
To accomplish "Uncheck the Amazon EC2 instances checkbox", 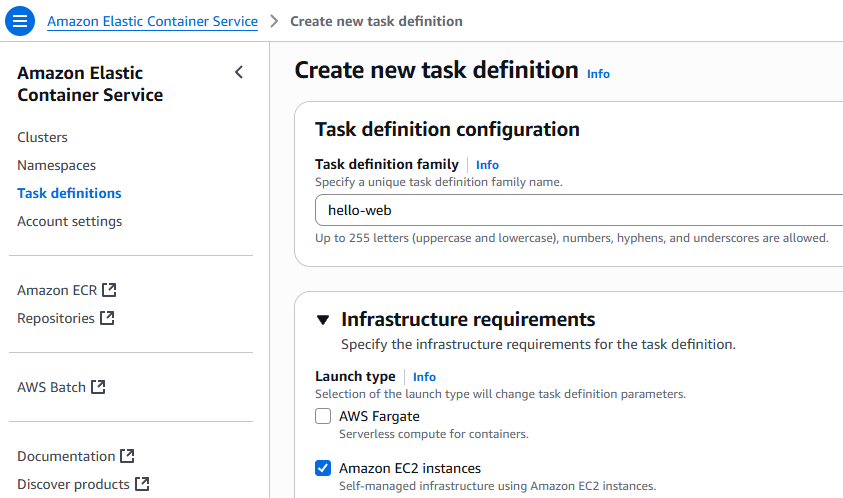I will coord(323,468).
